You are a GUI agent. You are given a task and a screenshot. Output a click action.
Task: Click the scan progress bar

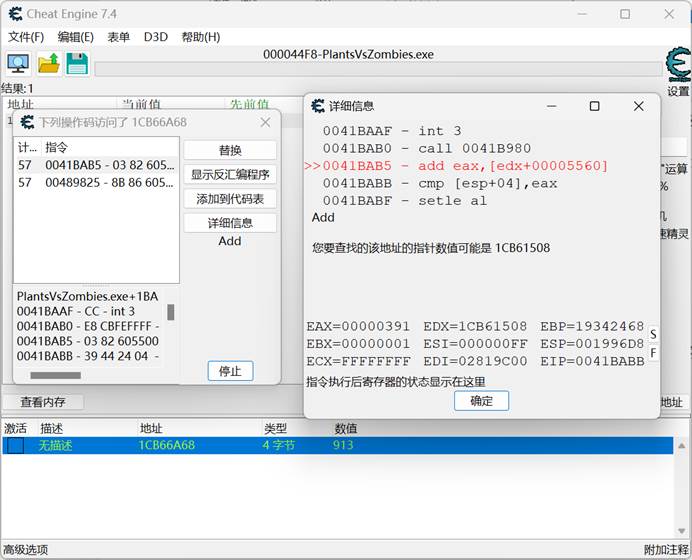point(378,69)
